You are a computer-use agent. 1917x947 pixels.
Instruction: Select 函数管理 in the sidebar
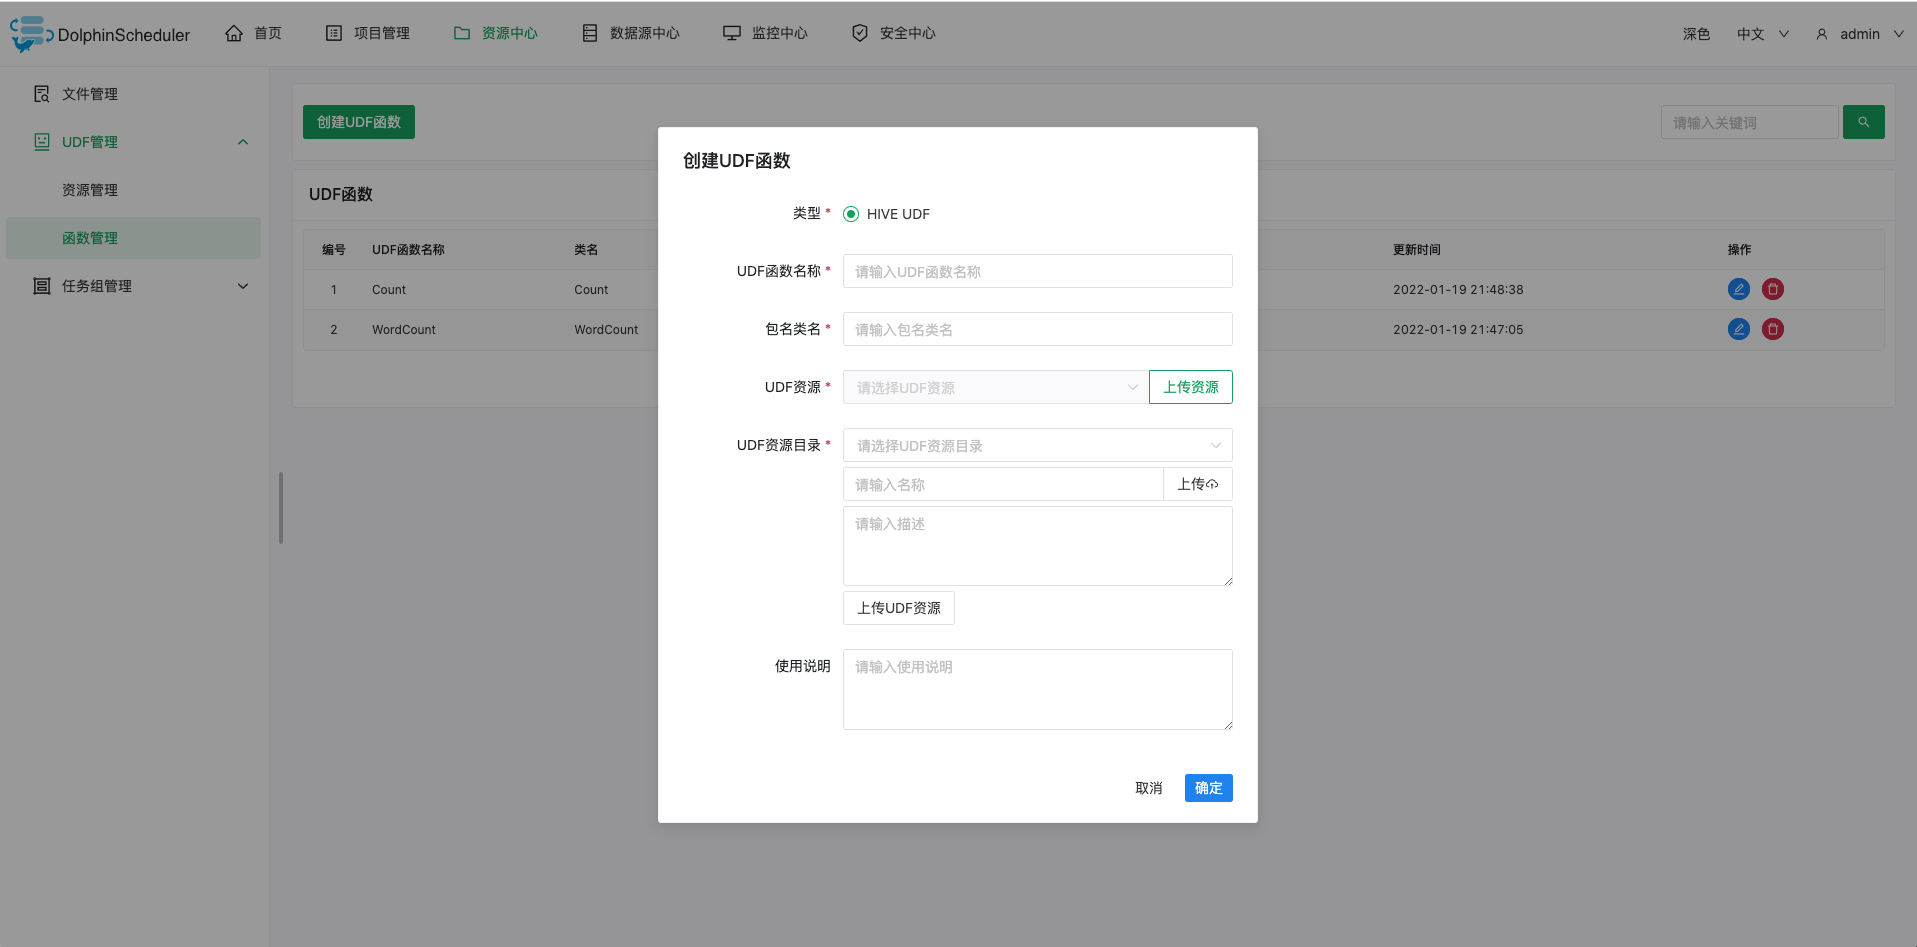[134, 238]
